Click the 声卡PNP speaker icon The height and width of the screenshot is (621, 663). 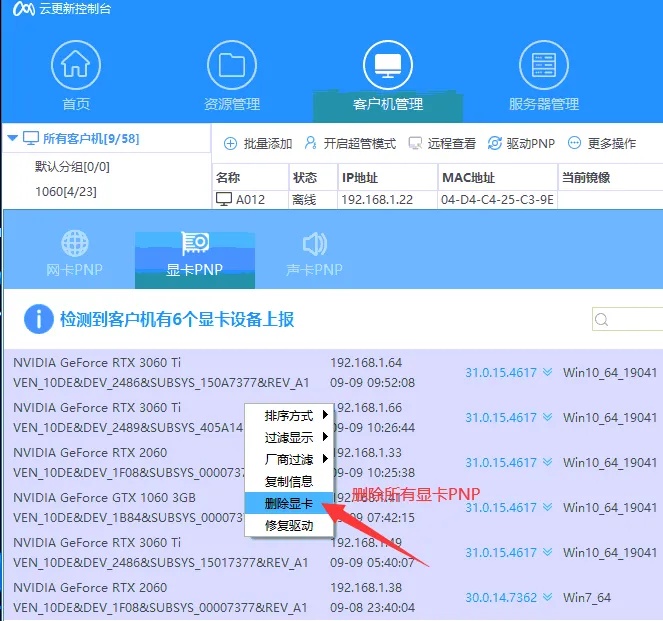coord(315,244)
